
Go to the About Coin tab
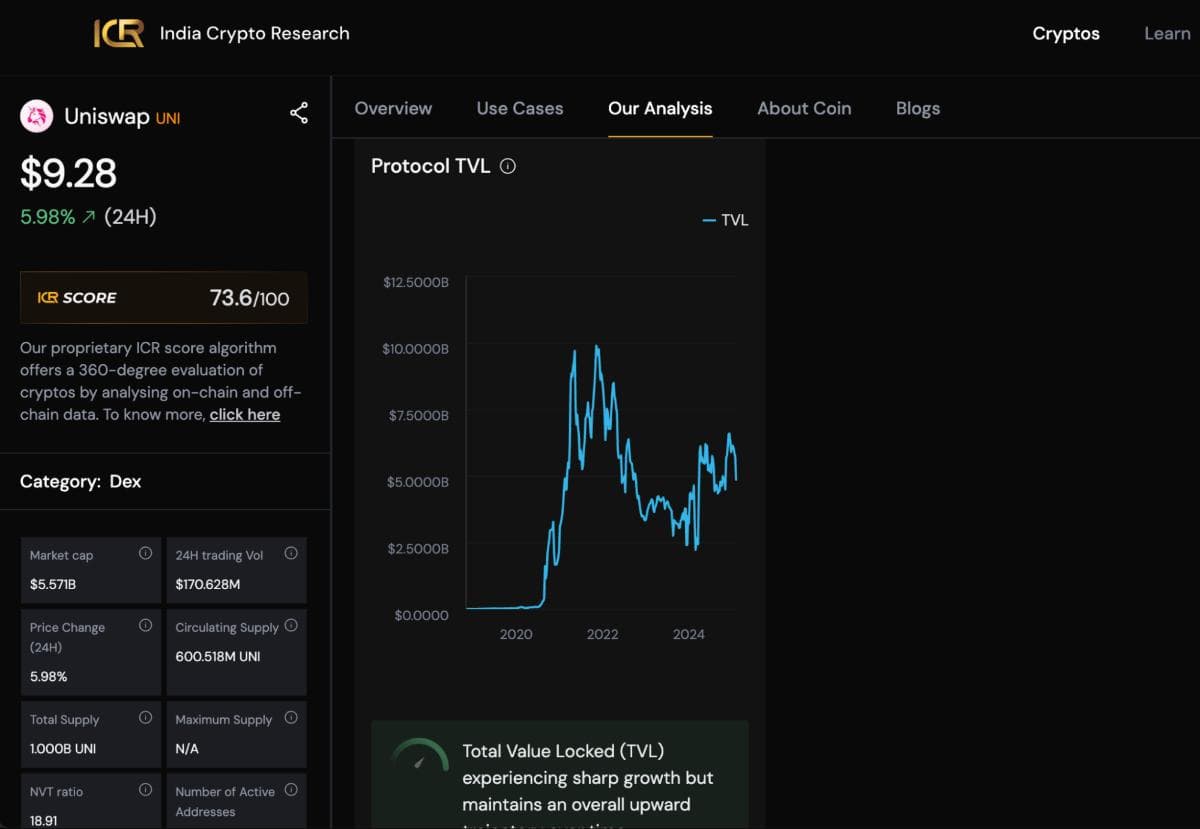tap(804, 108)
